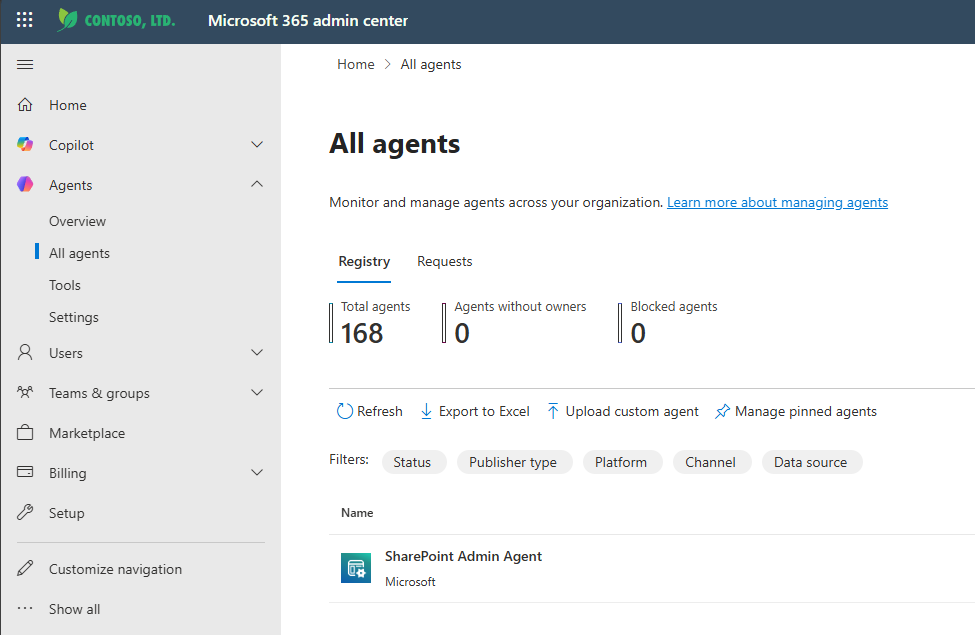
Task: Click the Teams & groups people icon
Action: (x=25, y=392)
